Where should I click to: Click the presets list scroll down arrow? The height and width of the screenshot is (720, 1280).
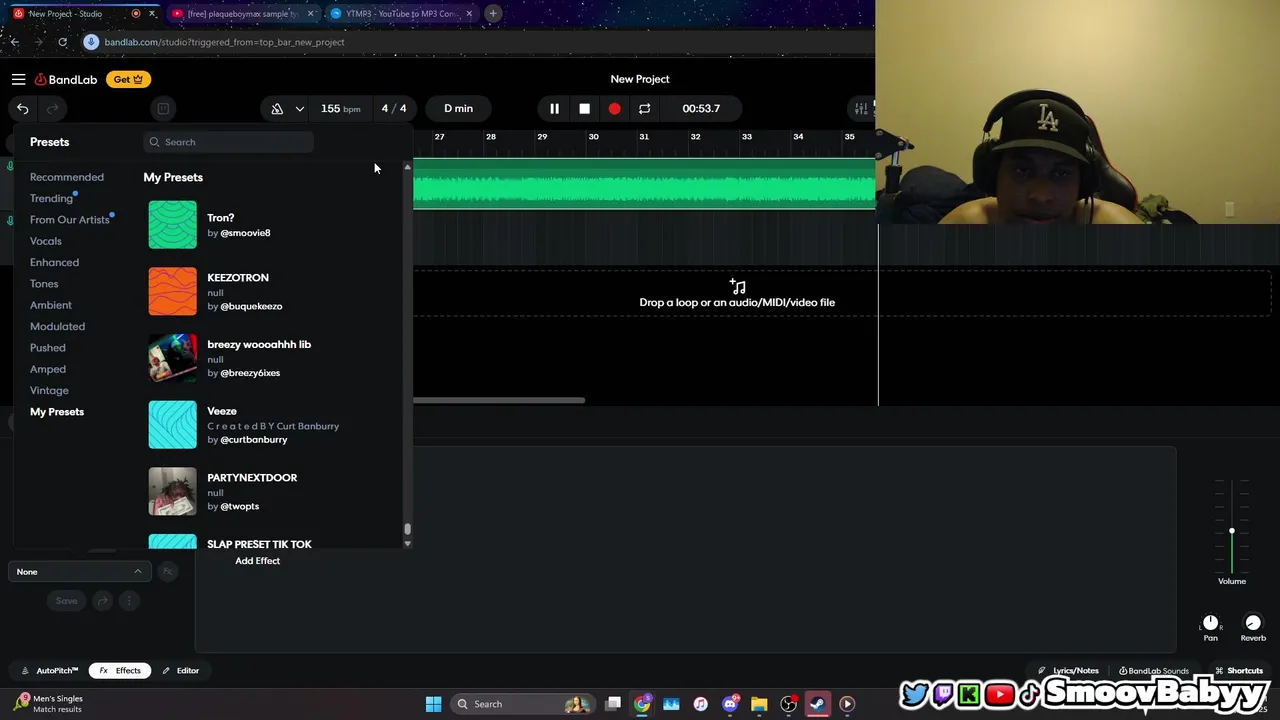tap(407, 543)
